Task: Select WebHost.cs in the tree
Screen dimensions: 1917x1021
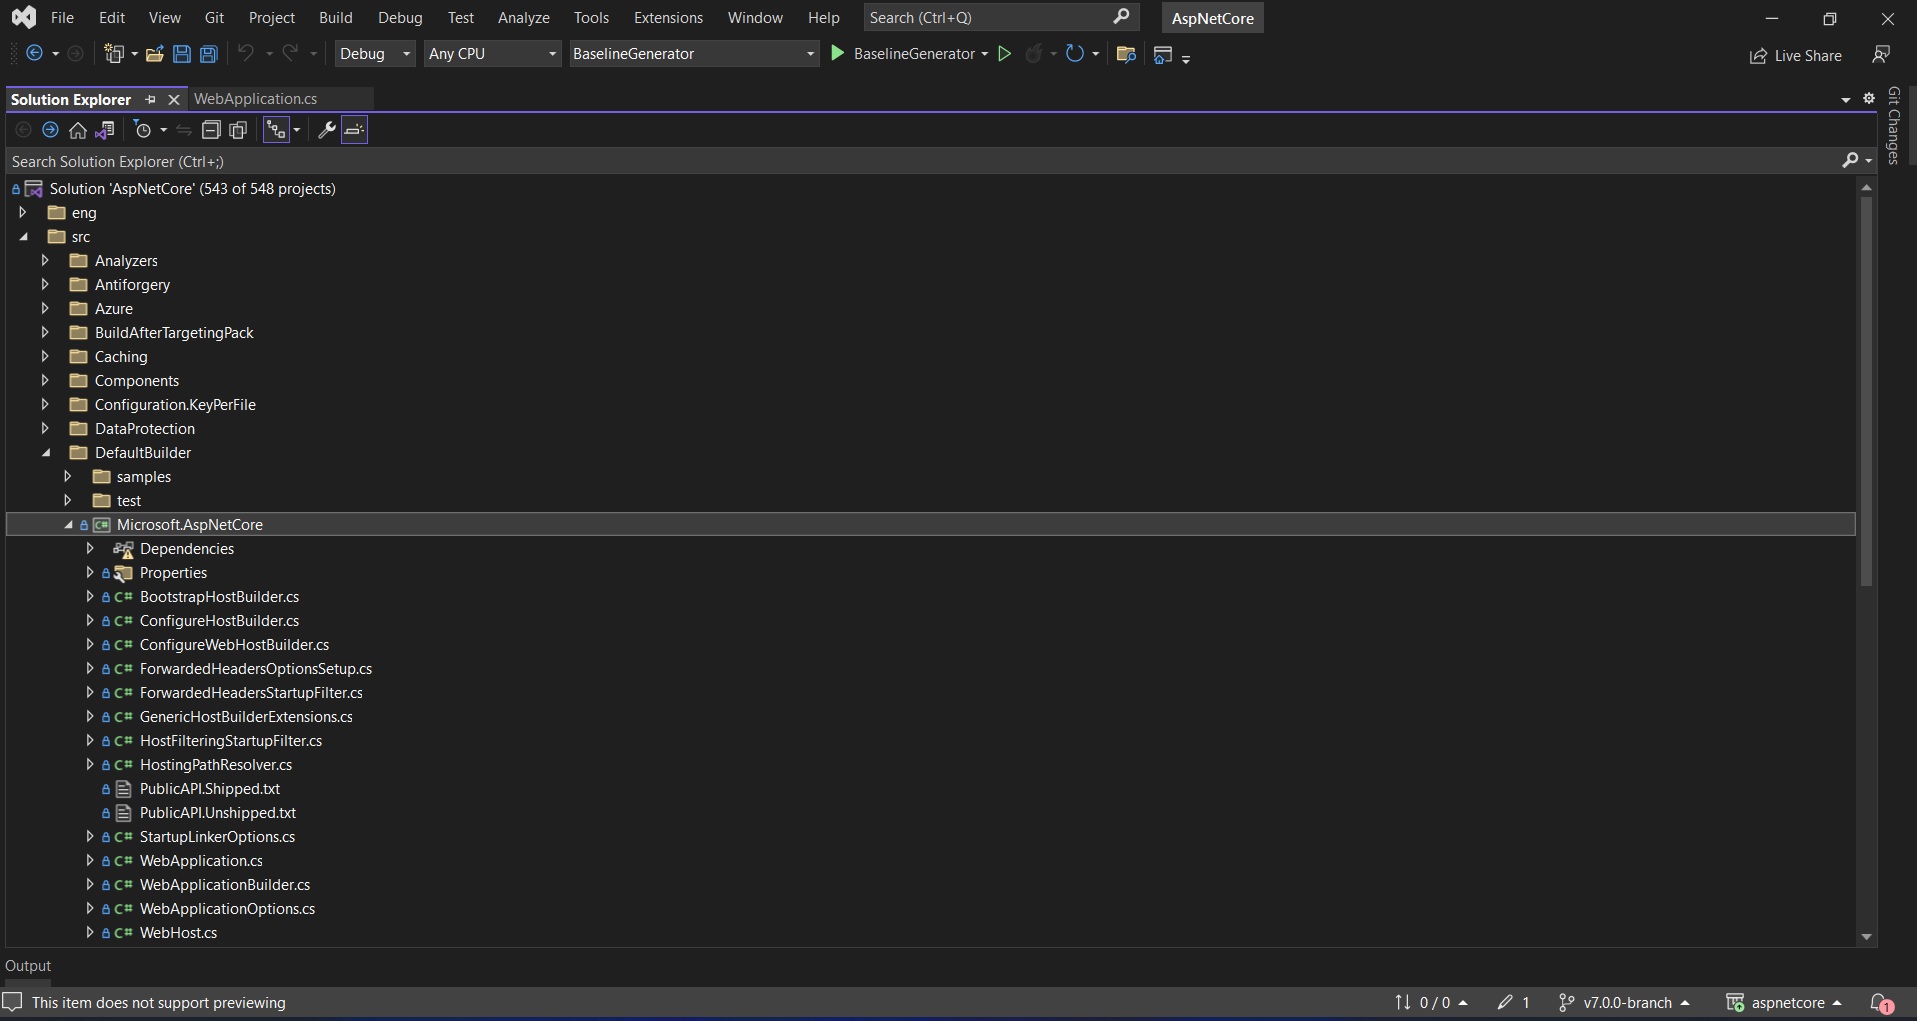Action: click(x=178, y=933)
